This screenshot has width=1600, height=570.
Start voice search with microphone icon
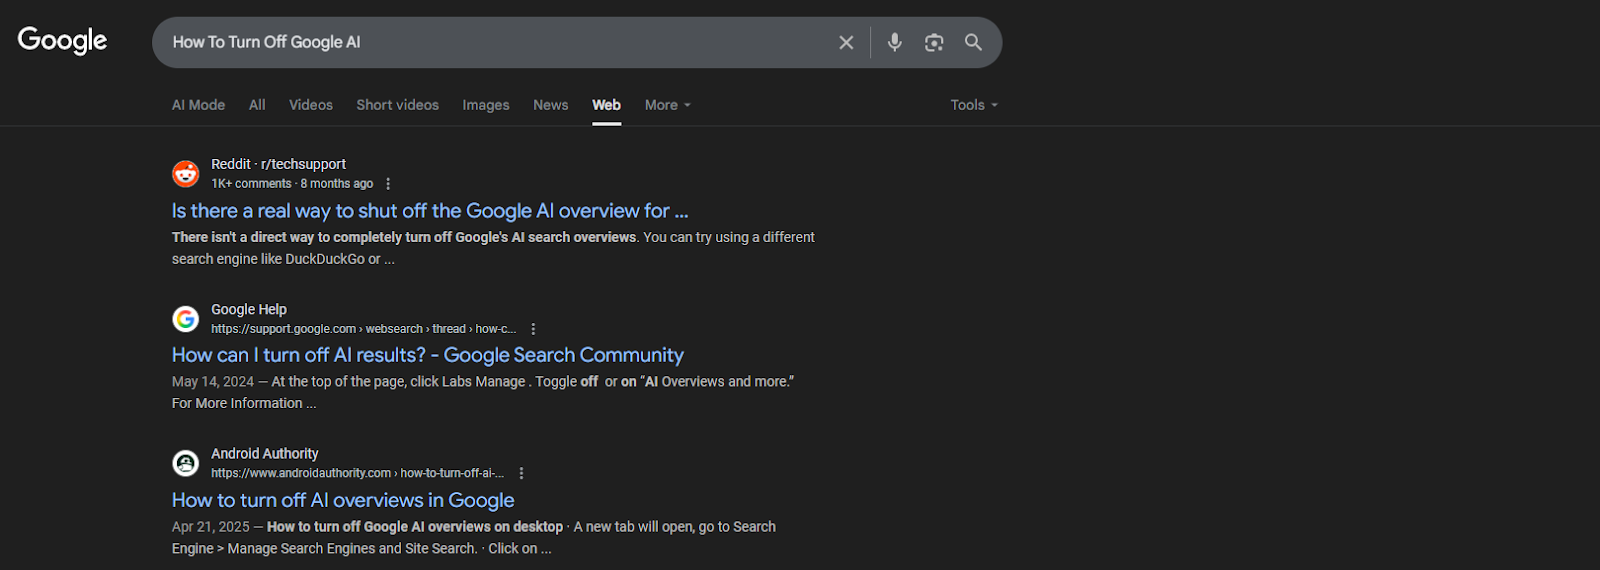click(895, 42)
